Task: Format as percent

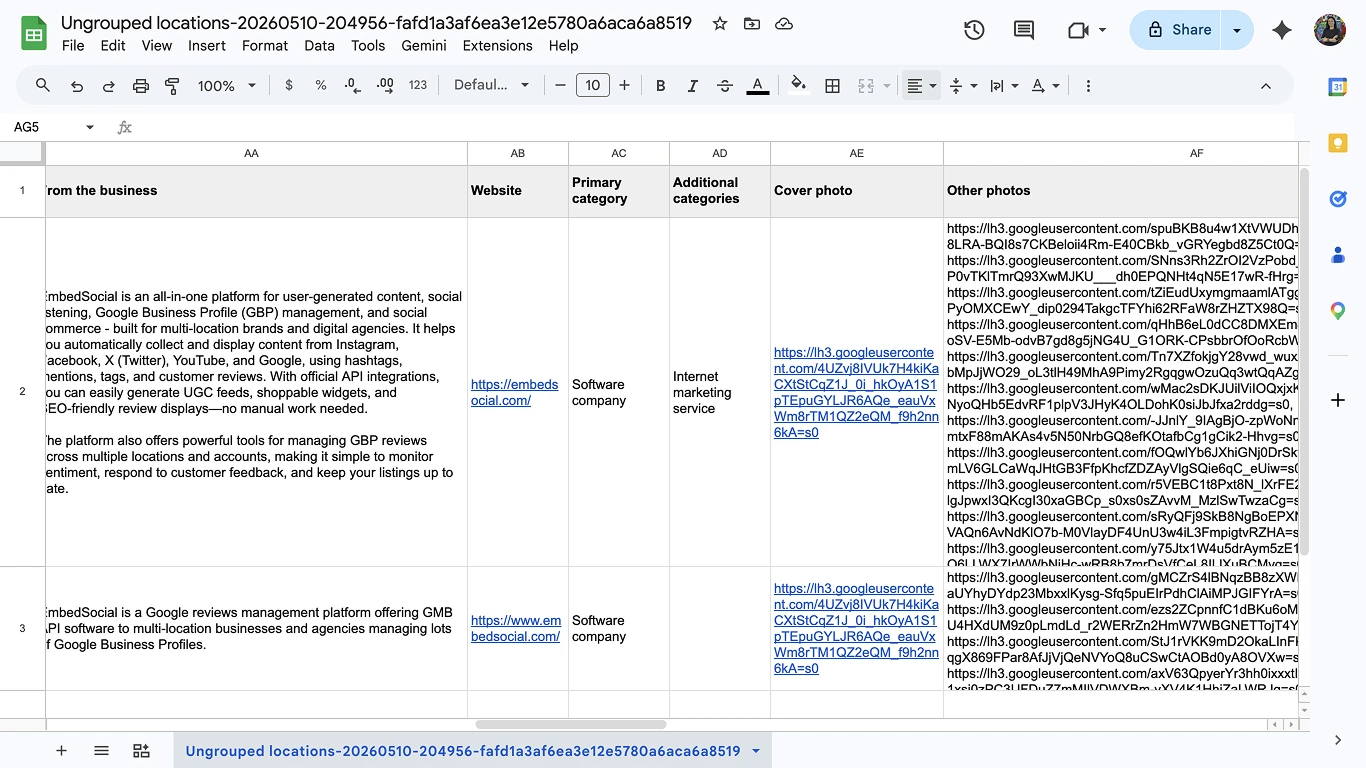Action: (321, 86)
